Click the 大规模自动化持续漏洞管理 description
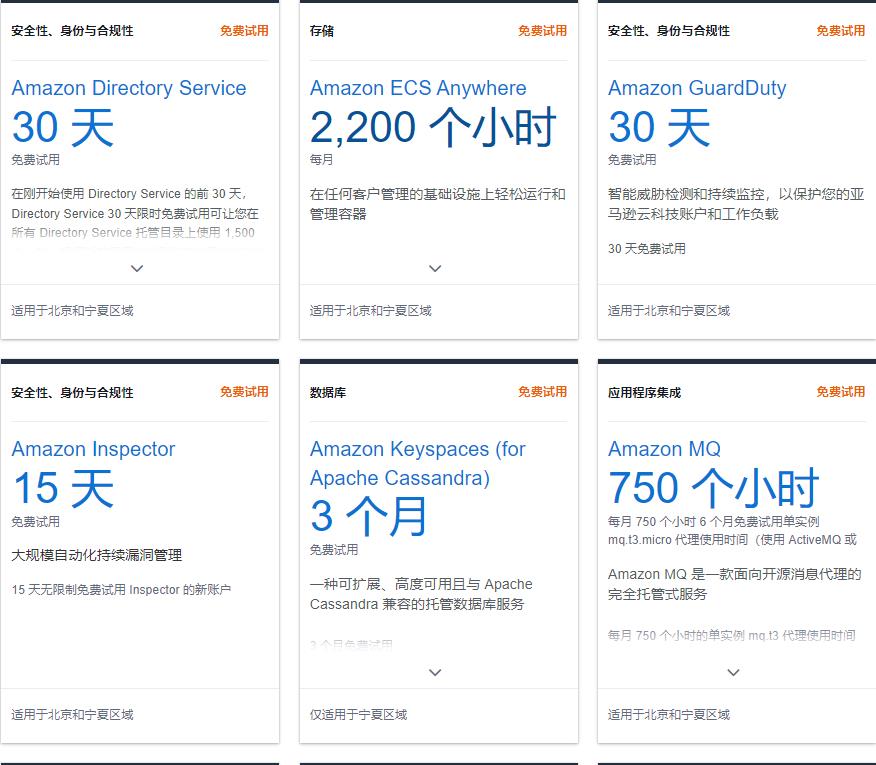The width and height of the screenshot is (876, 765). (97, 555)
